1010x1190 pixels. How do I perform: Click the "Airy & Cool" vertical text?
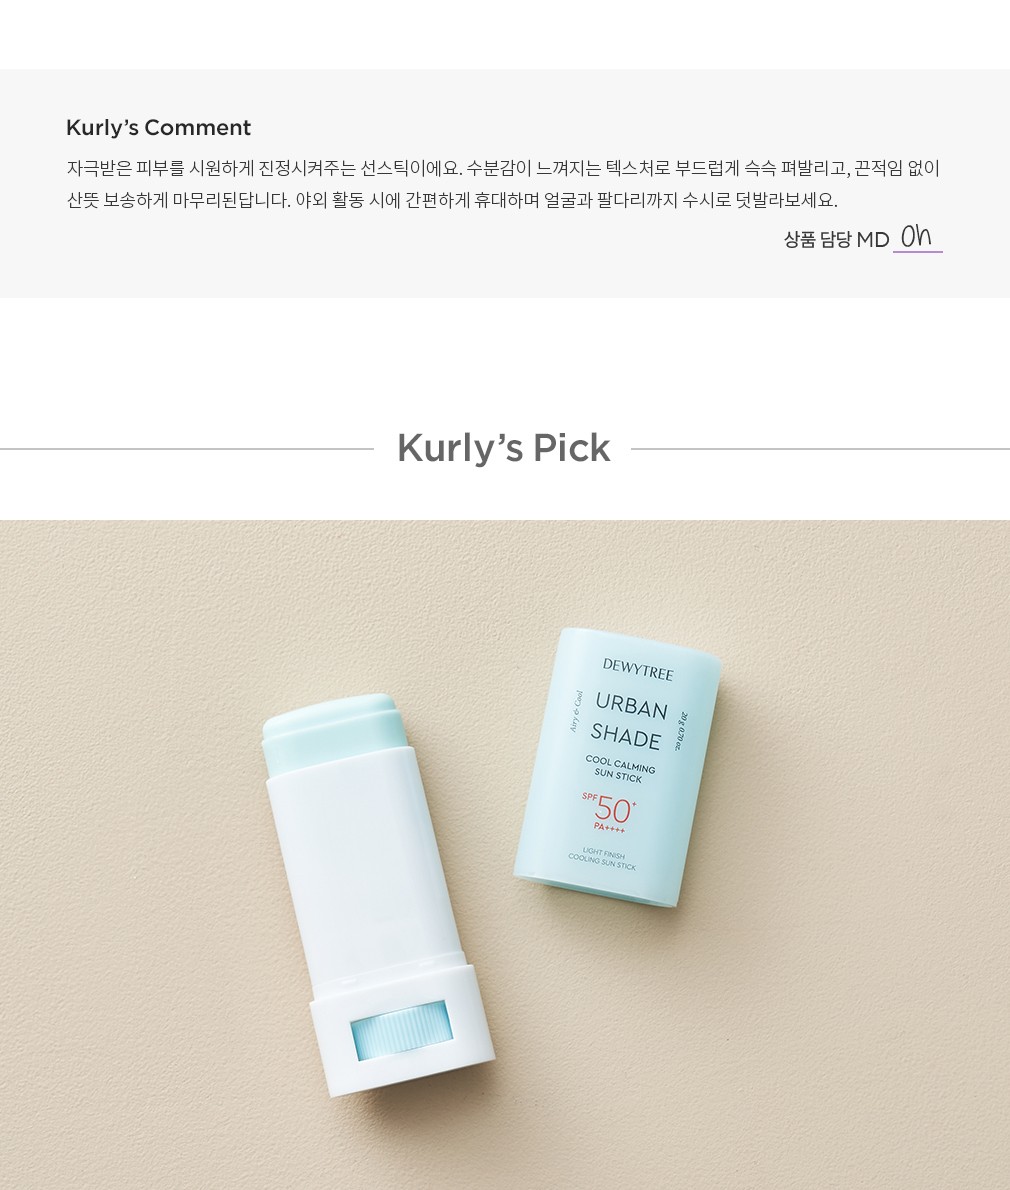pos(576,710)
